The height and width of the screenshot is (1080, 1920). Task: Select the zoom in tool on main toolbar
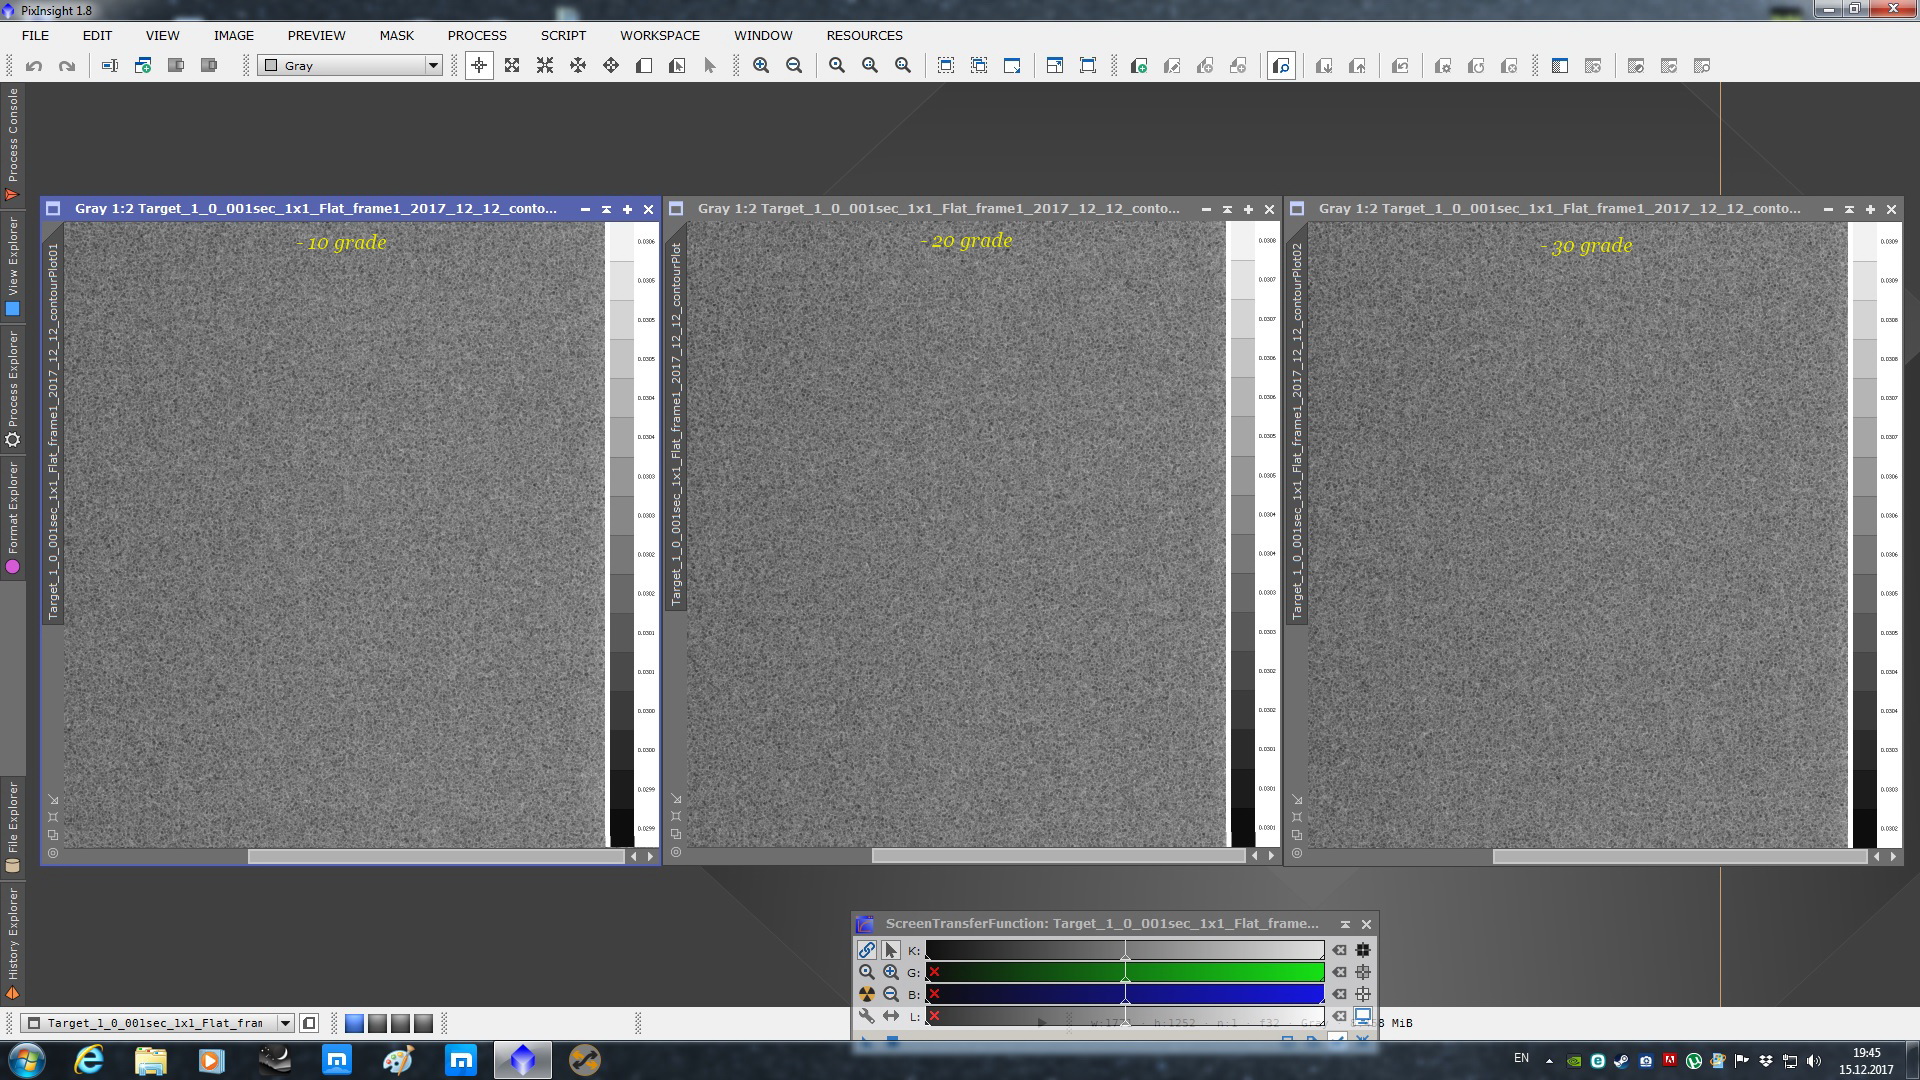point(761,66)
